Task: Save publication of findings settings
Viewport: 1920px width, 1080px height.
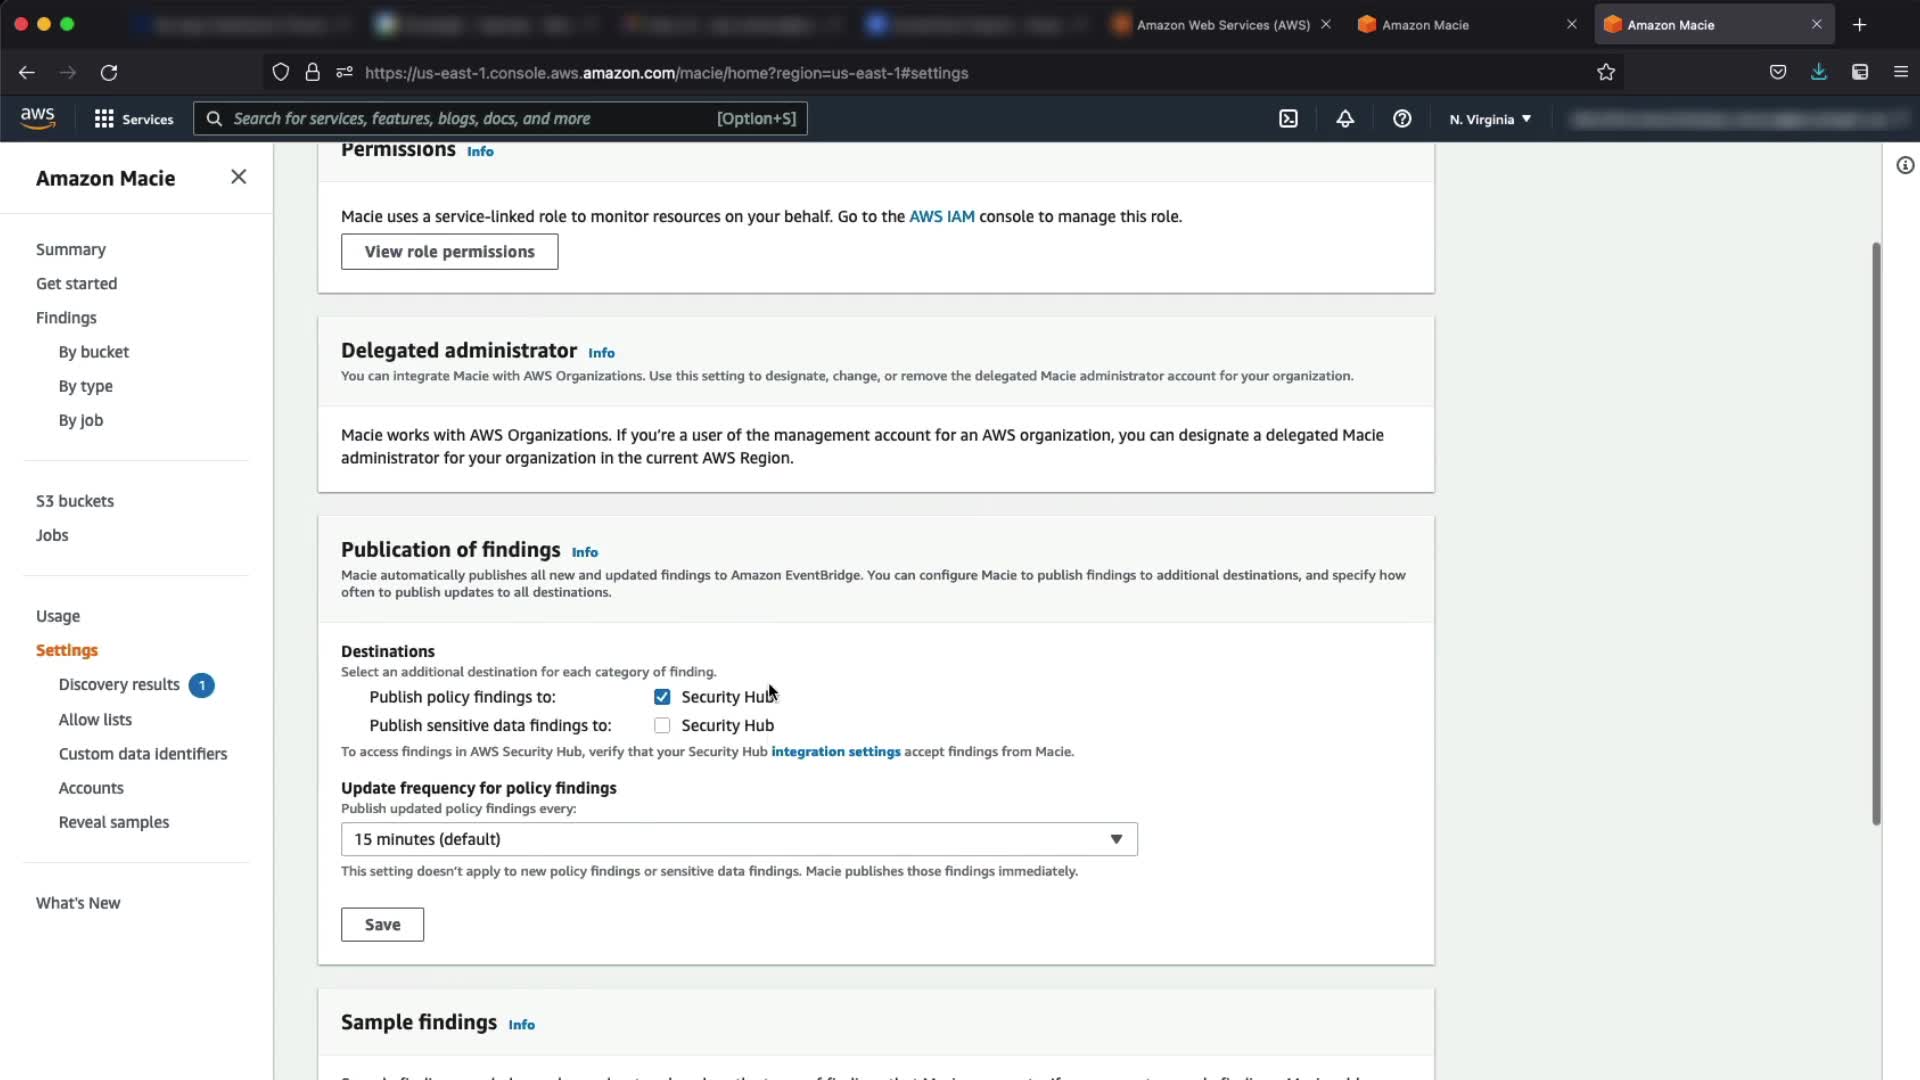Action: (382, 925)
